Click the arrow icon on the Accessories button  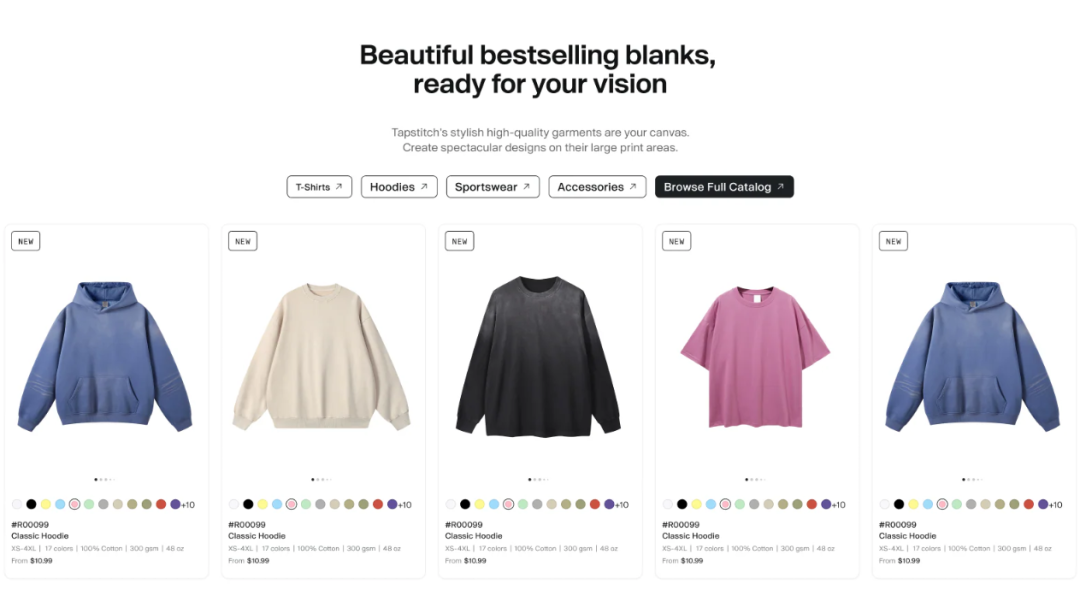tap(632, 187)
